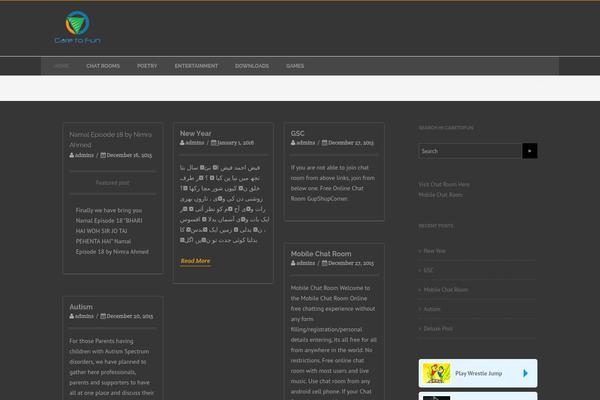600x400 pixels.
Task: Go to the POETRY menu
Action: click(x=147, y=66)
